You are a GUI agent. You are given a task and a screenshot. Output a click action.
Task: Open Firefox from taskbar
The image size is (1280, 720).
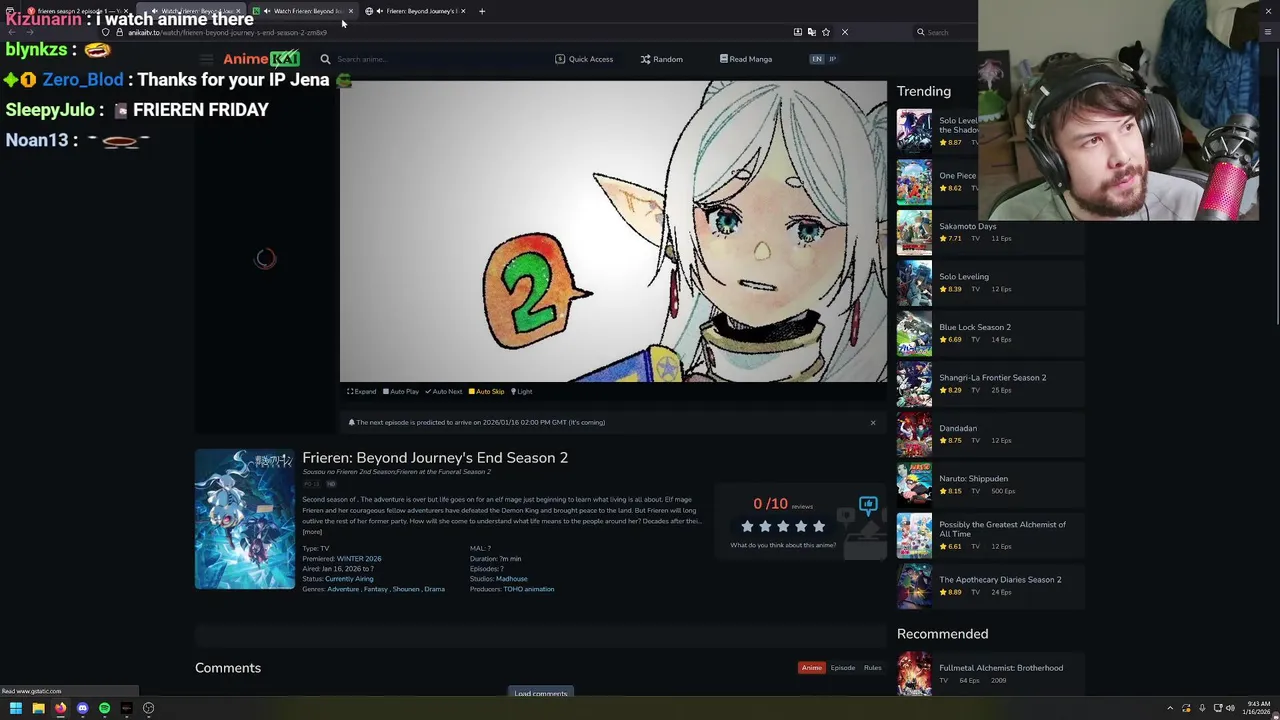[x=60, y=708]
